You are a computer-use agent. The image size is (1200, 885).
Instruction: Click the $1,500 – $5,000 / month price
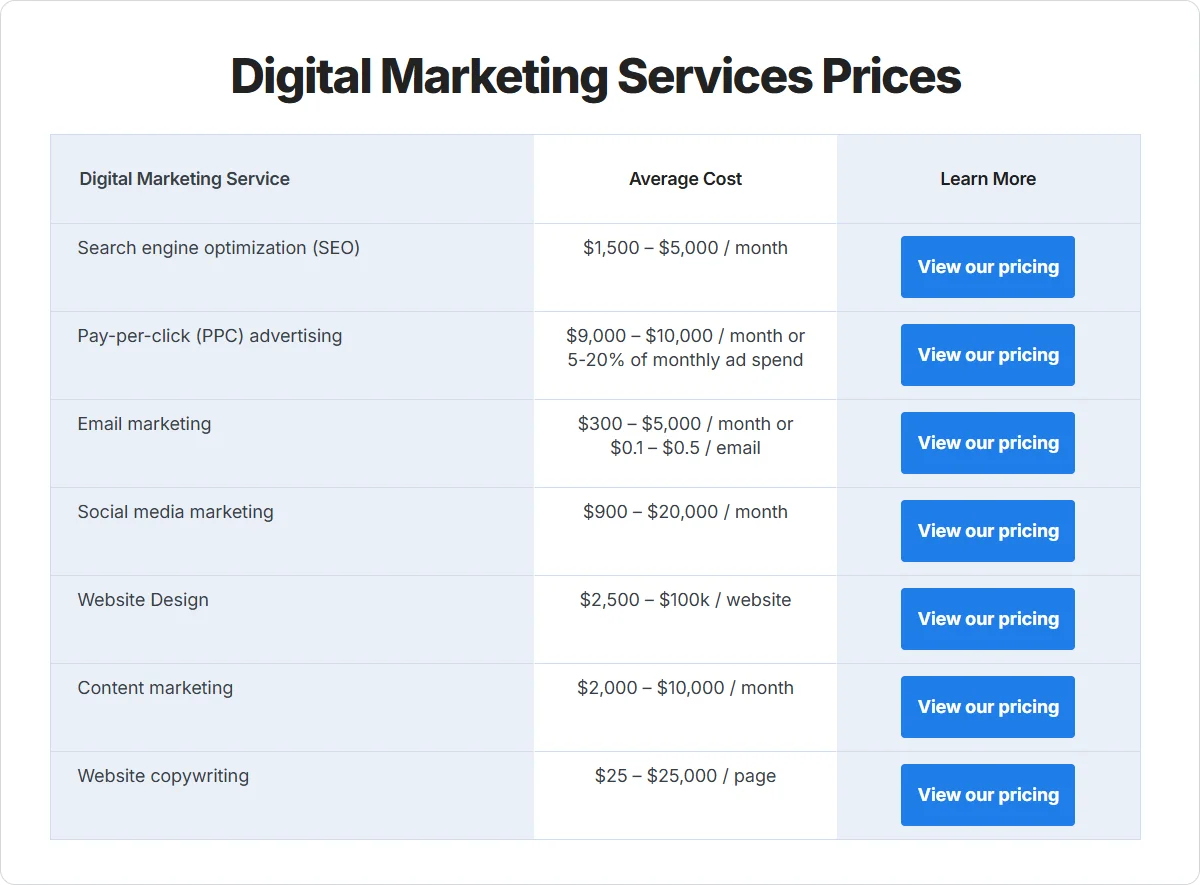tap(686, 248)
